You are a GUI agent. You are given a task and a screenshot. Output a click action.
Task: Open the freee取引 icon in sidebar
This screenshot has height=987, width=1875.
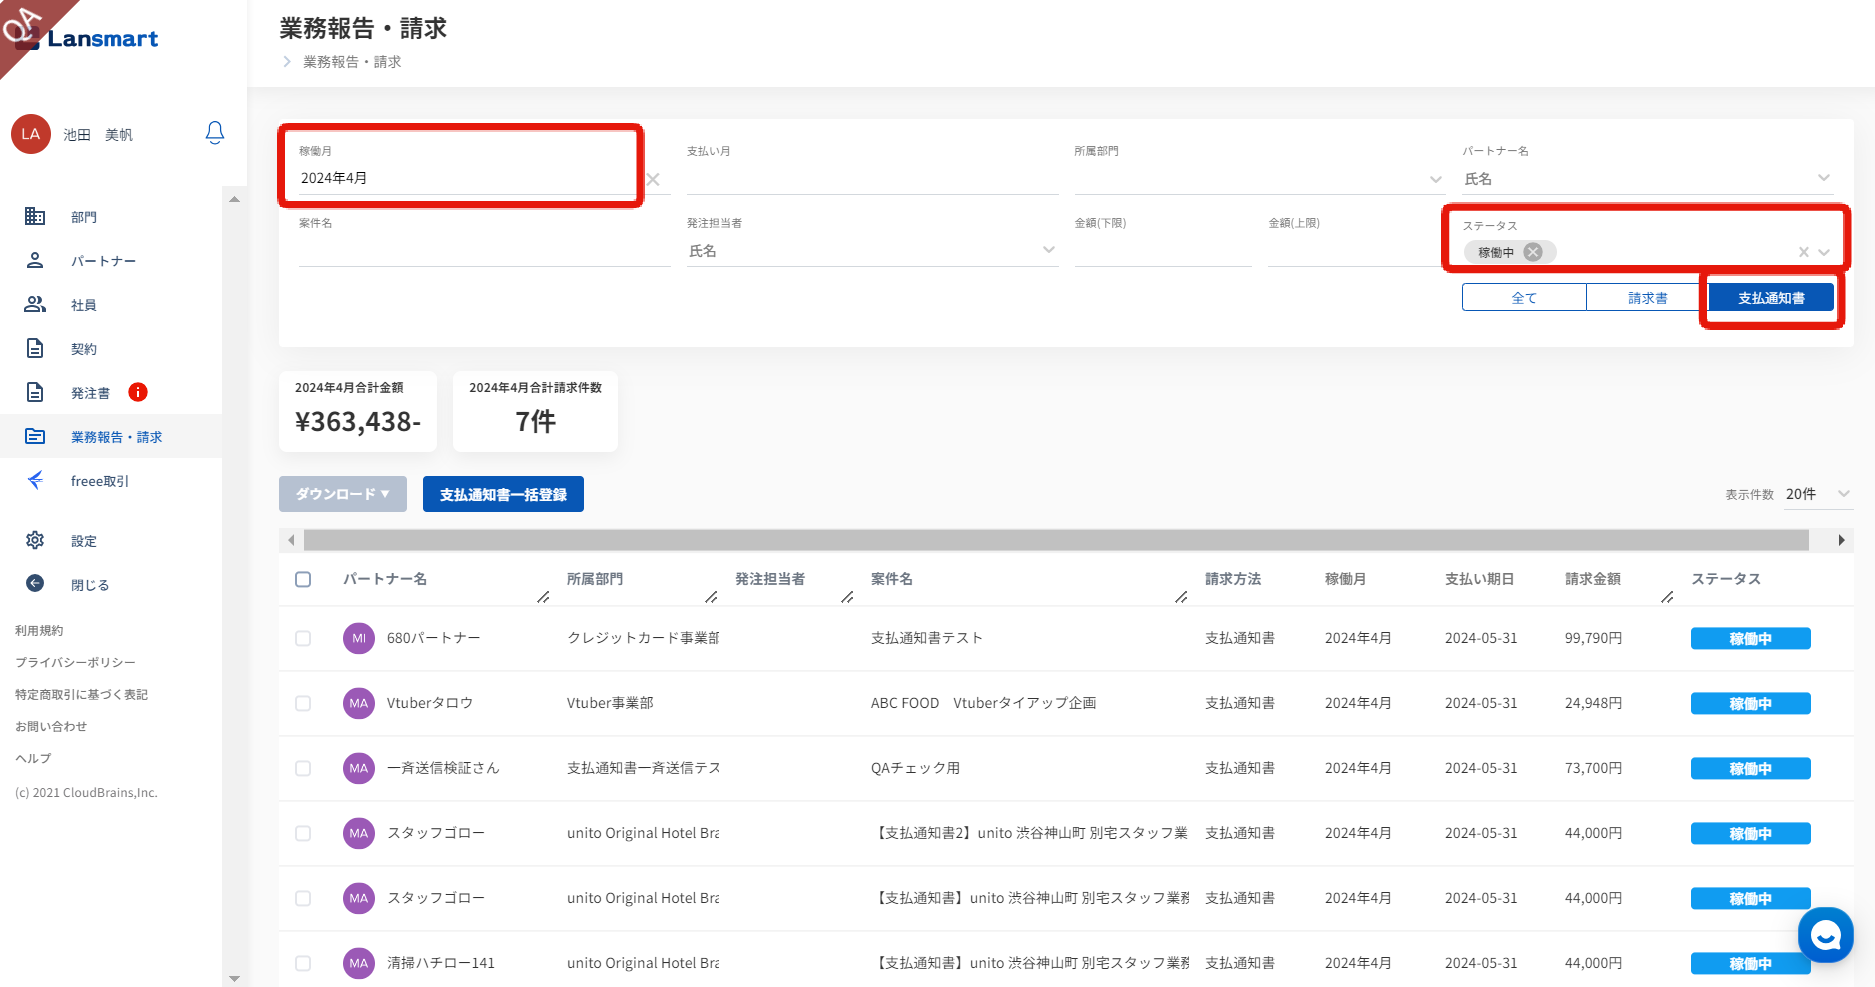[35, 480]
